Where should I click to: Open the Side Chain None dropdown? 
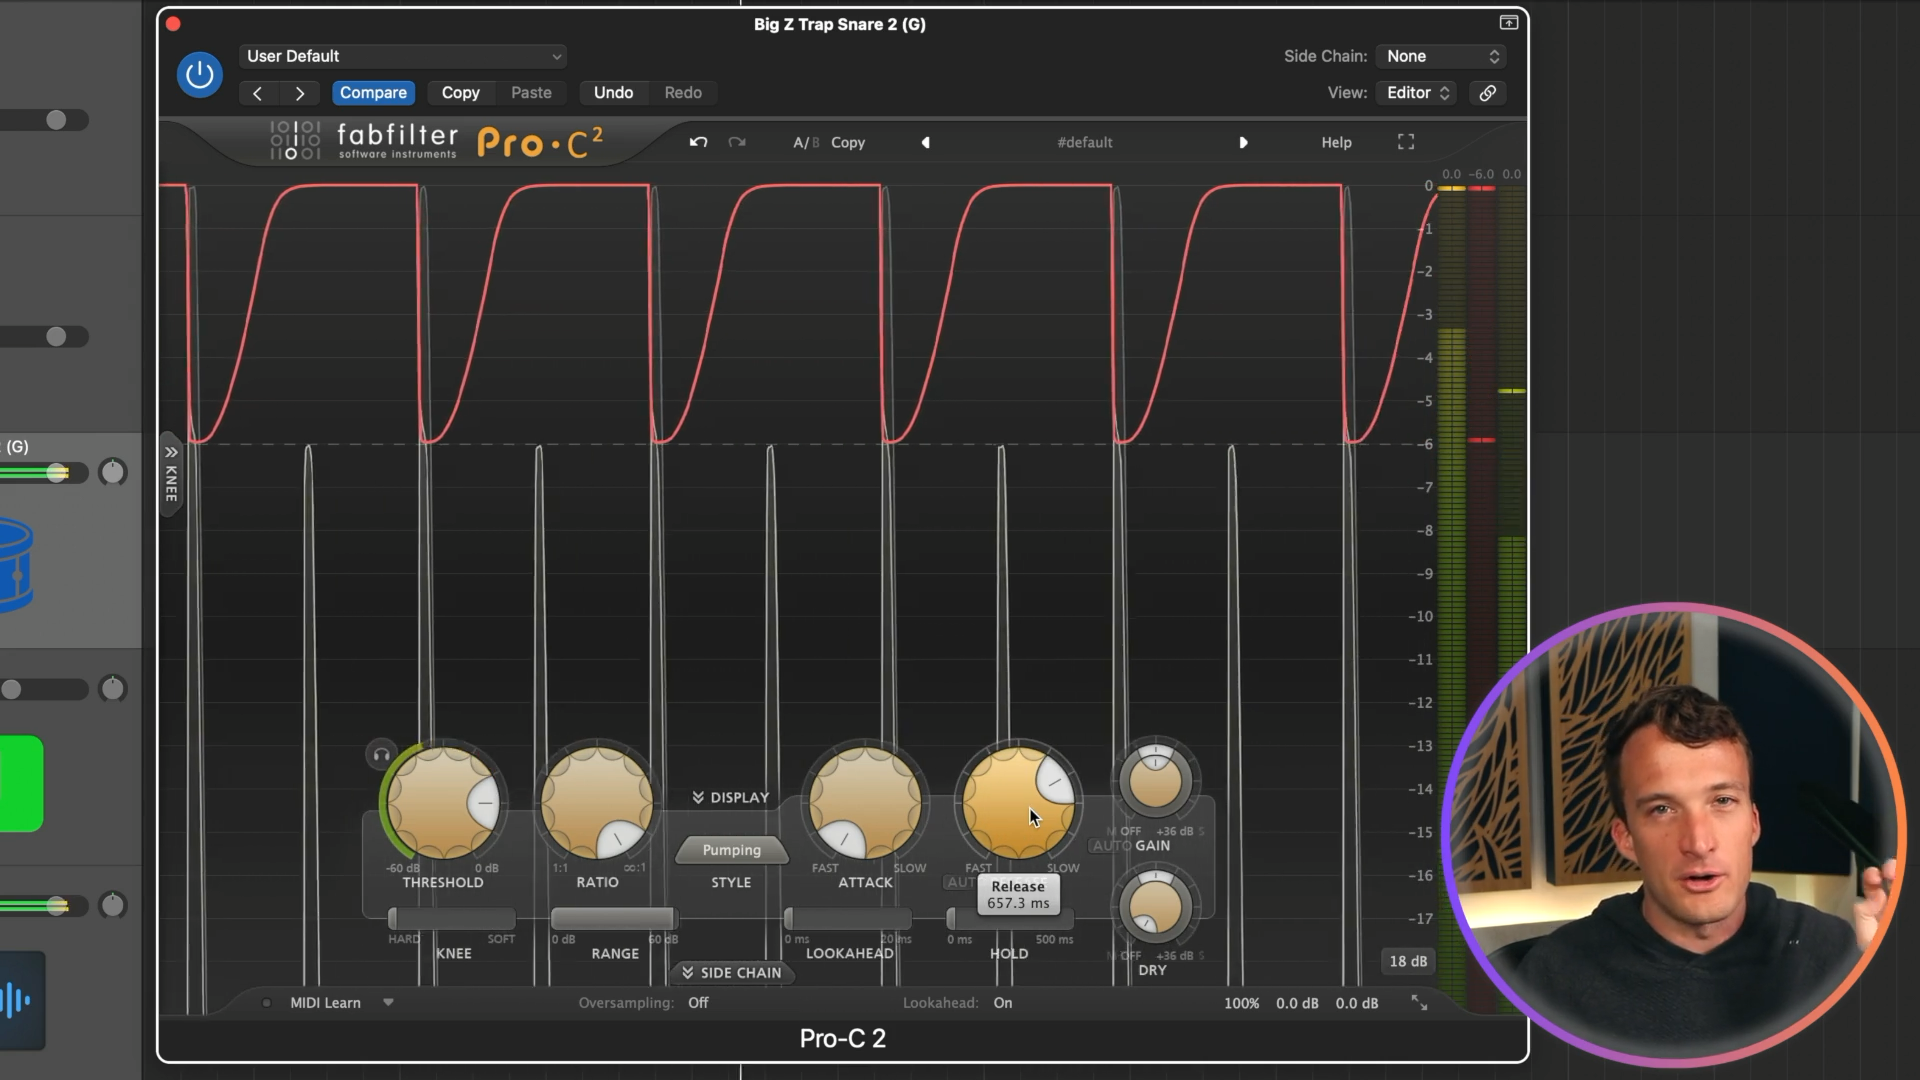pos(1441,56)
